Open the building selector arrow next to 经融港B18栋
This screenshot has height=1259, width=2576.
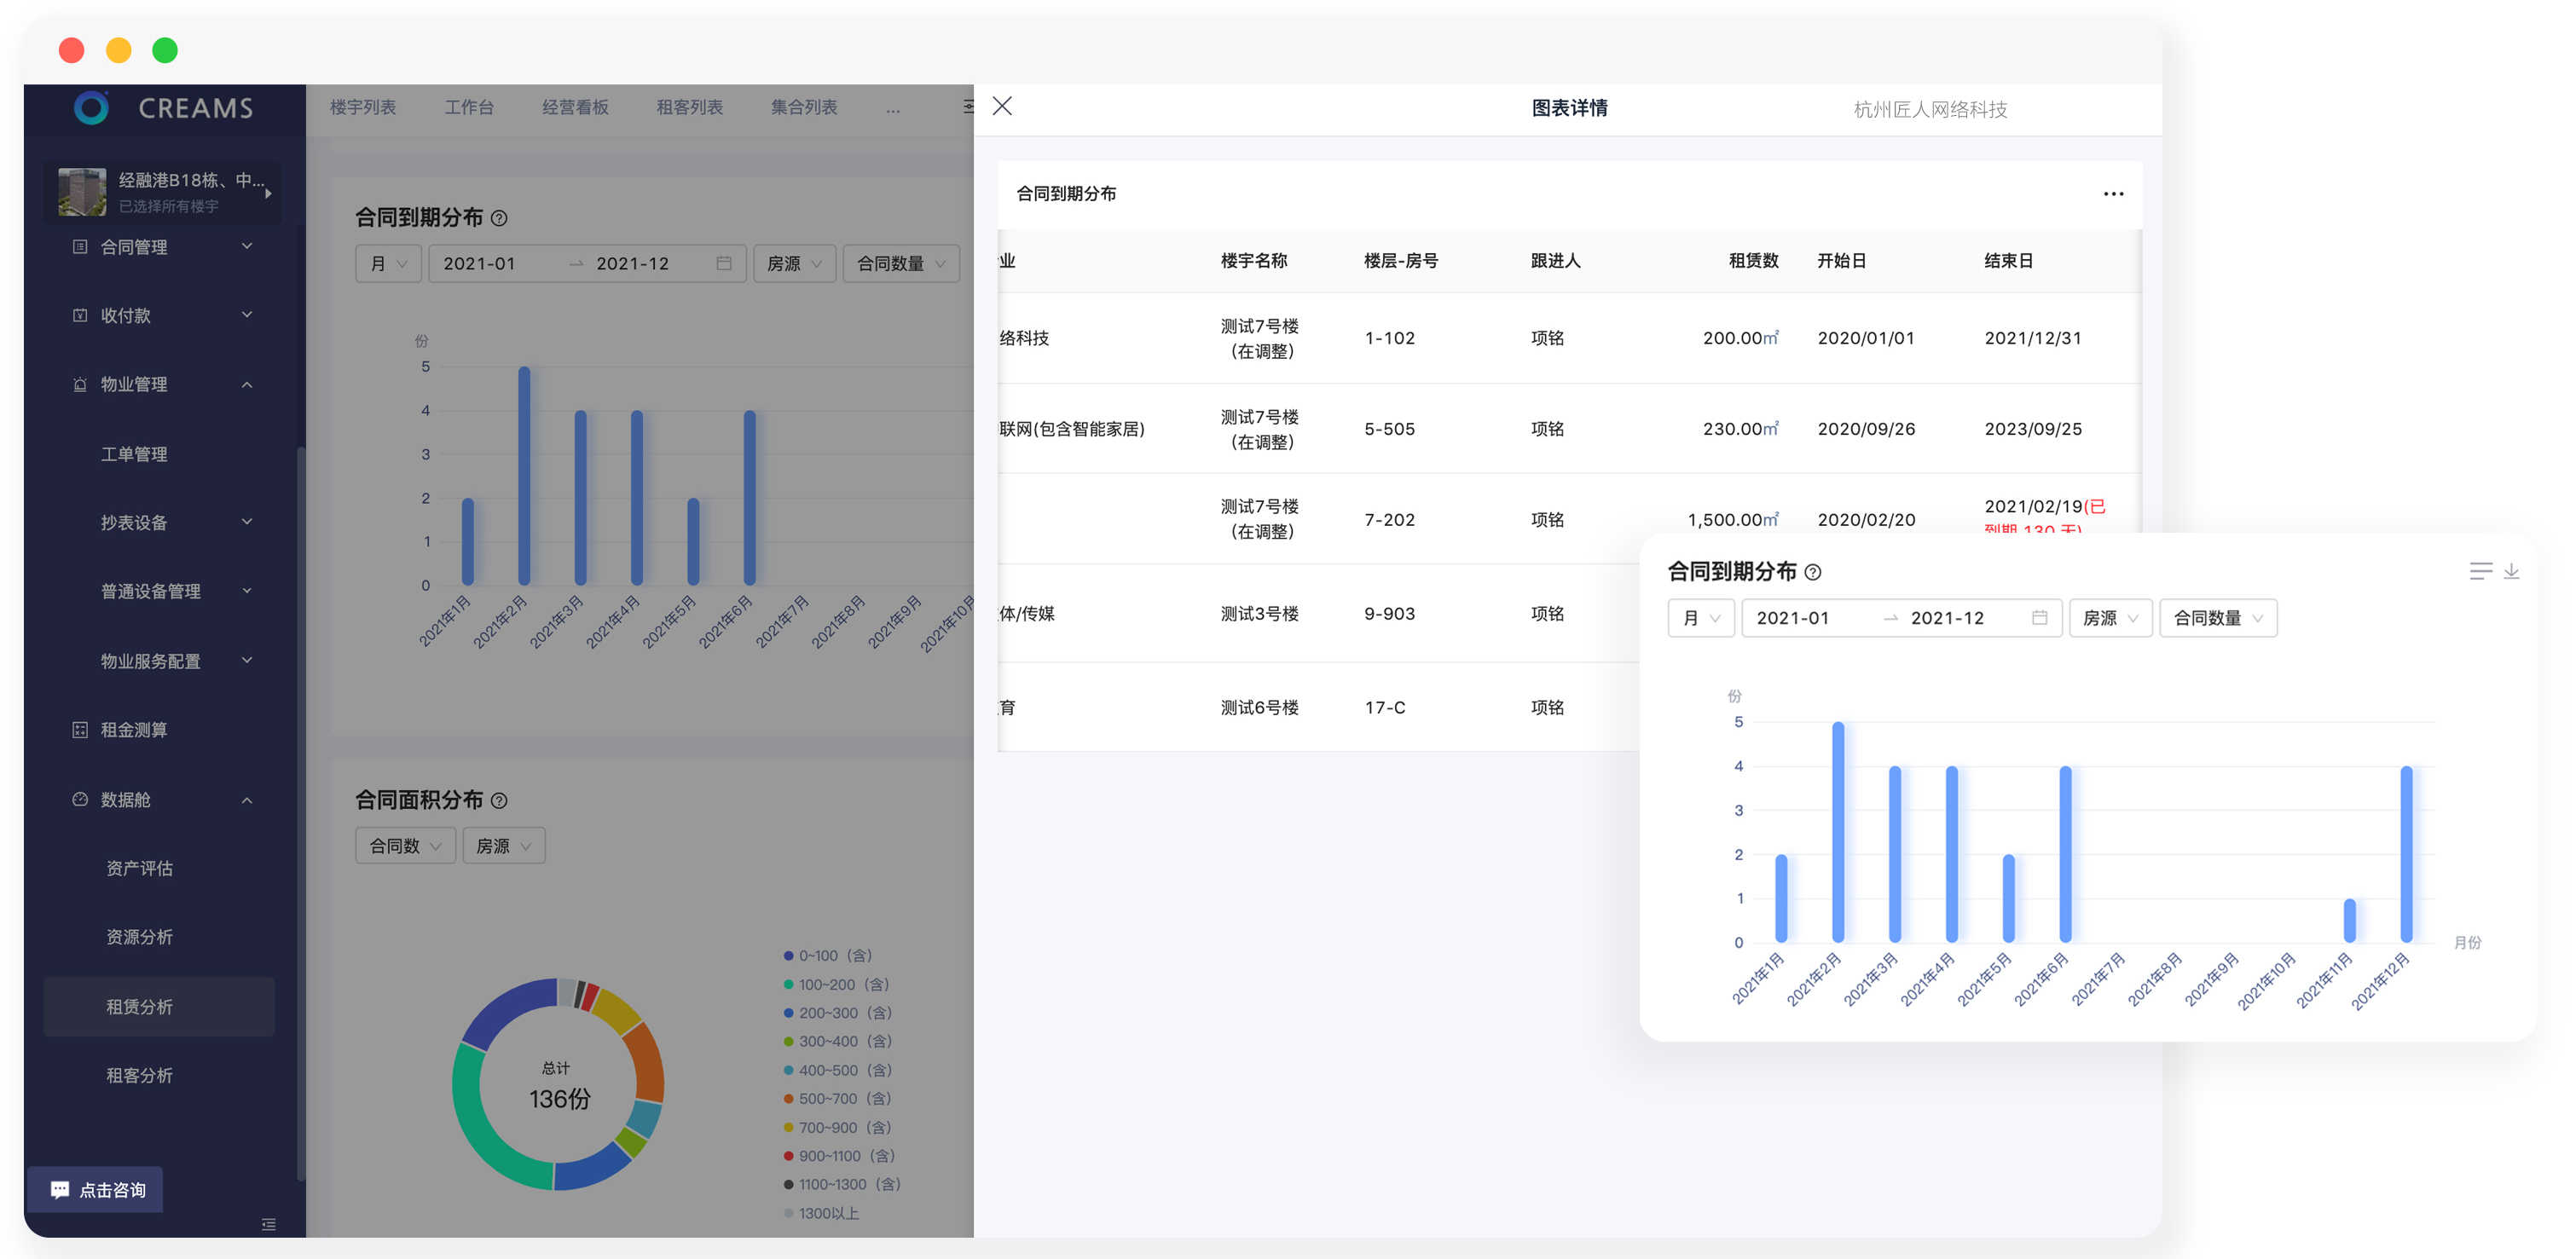tap(268, 193)
